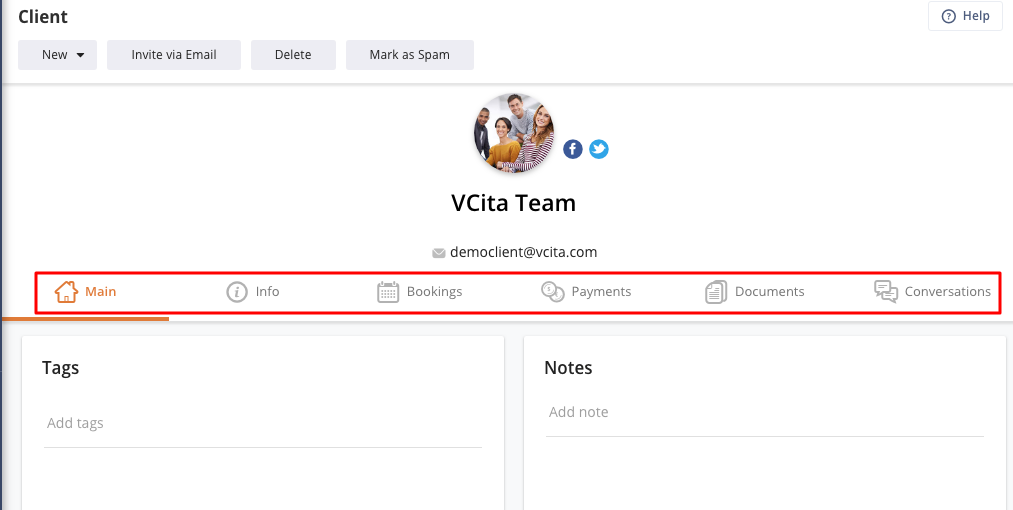Click the Client page title
The width and height of the screenshot is (1013, 510).
pos(43,16)
